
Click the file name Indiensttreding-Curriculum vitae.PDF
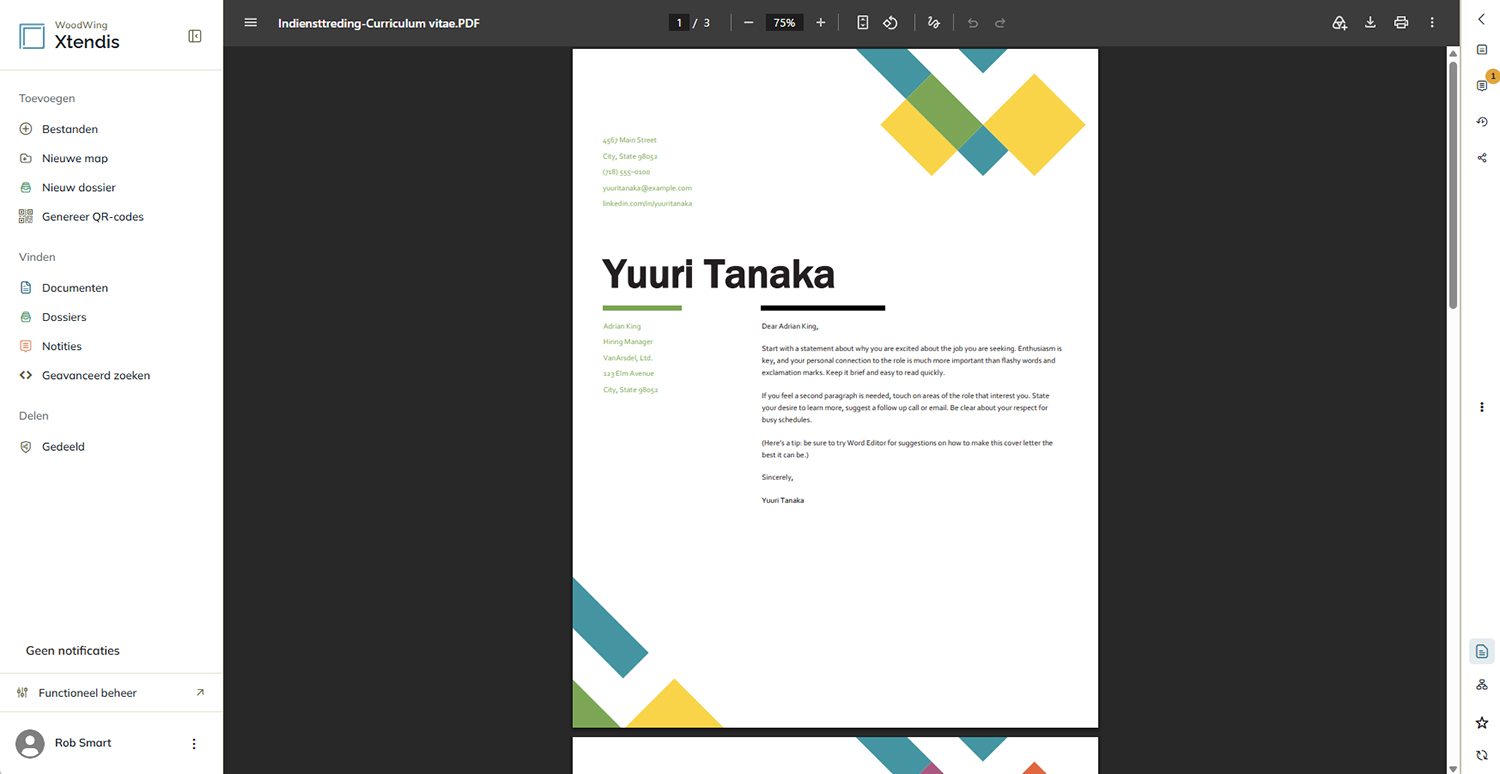tap(379, 22)
